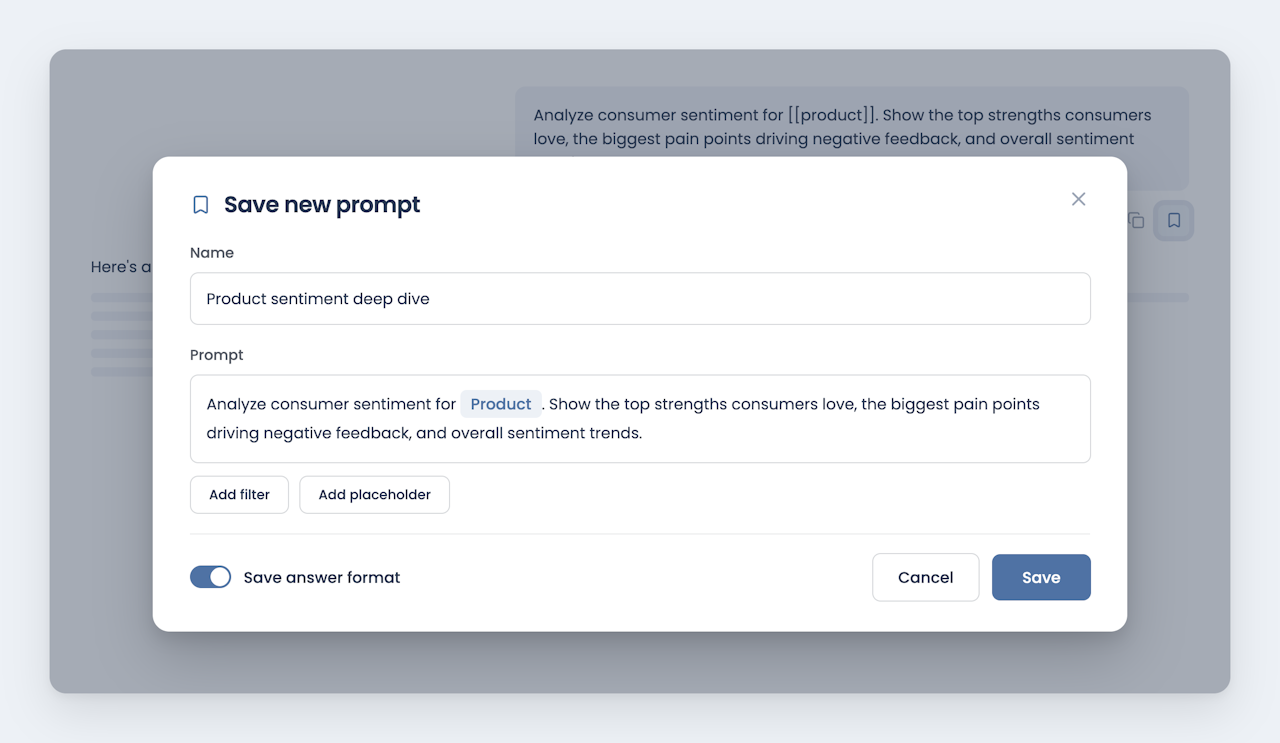This screenshot has width=1280, height=743.
Task: Cancel saving the prompt
Action: click(x=926, y=577)
